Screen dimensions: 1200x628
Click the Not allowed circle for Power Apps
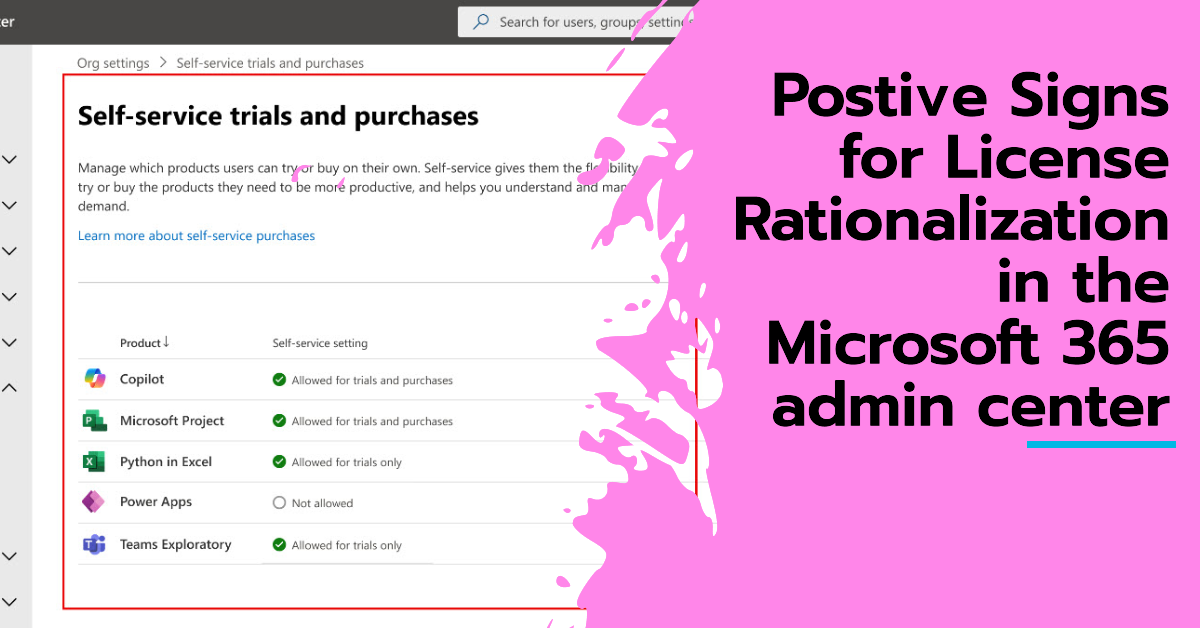pyautogui.click(x=279, y=503)
